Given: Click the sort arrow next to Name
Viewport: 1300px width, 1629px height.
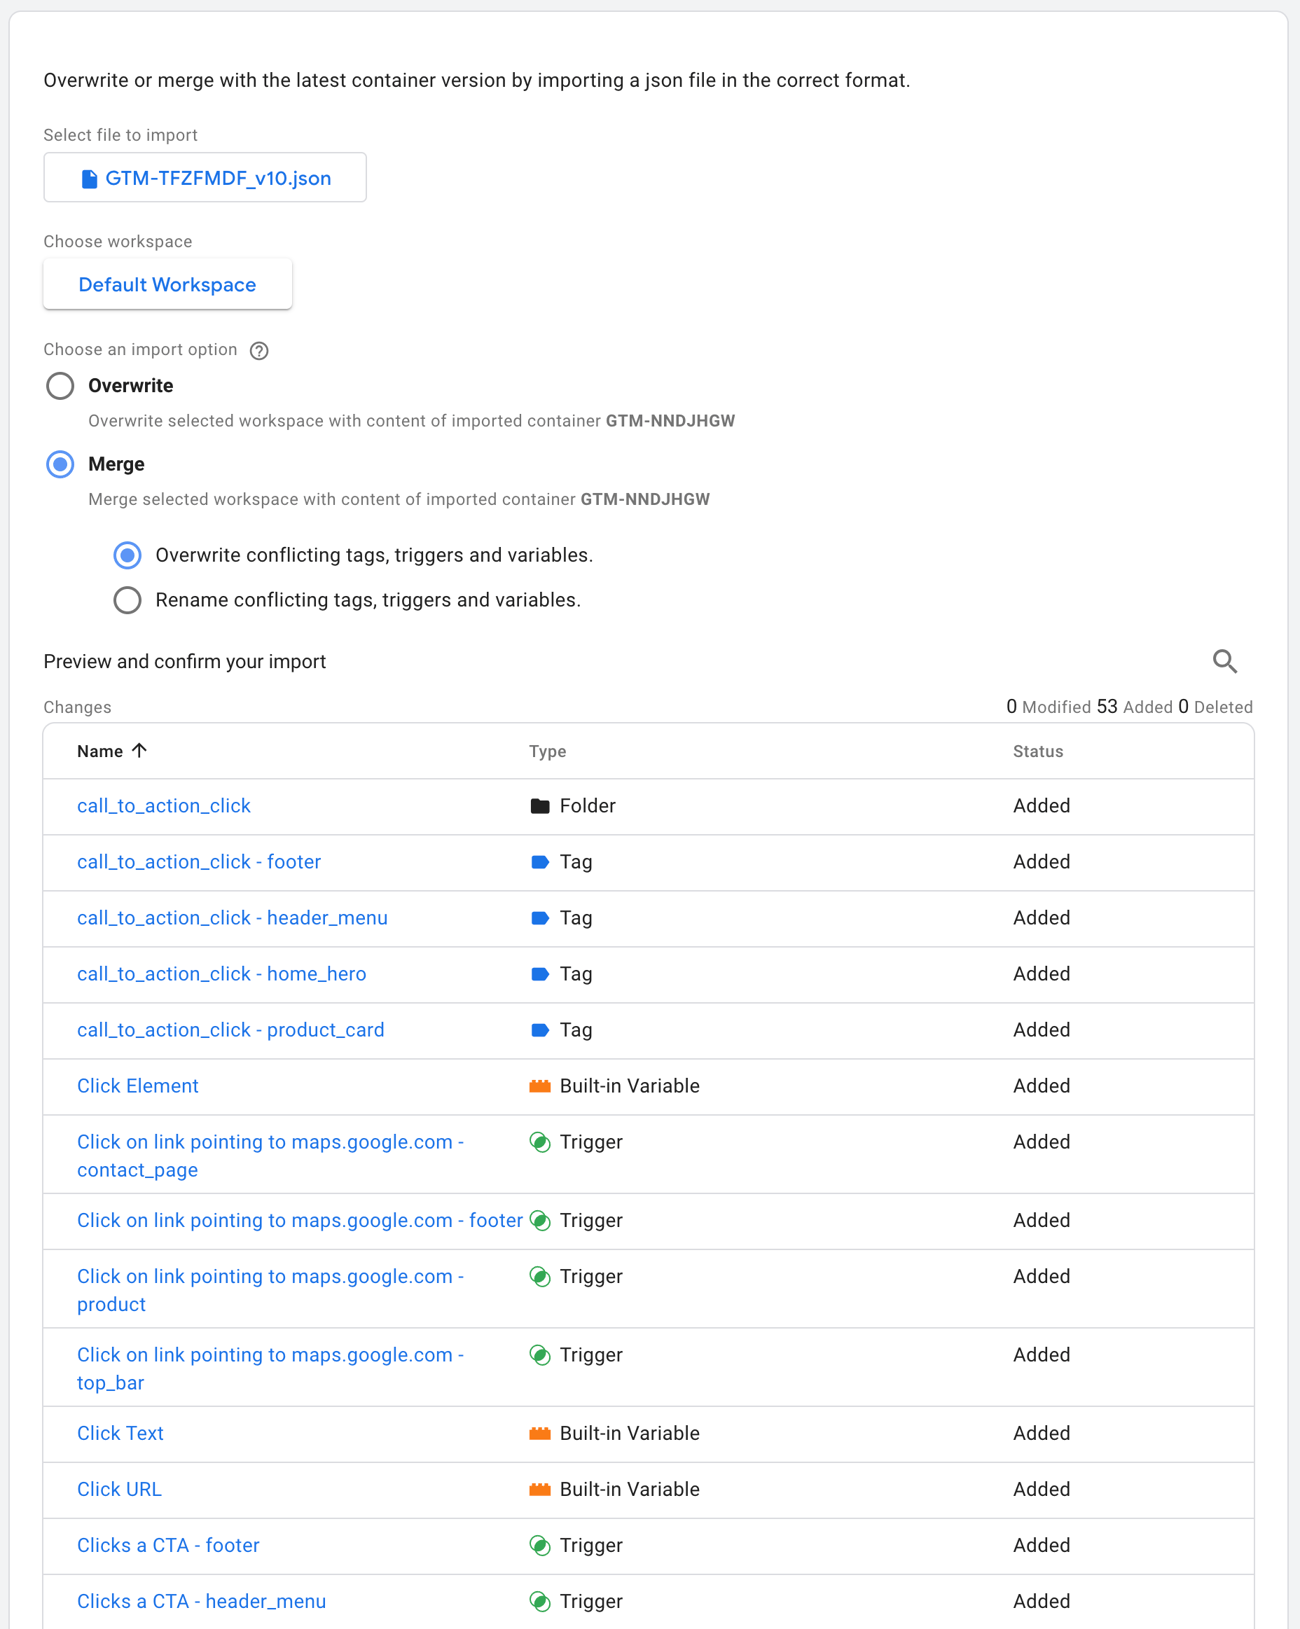Looking at the screenshot, I should [x=140, y=750].
